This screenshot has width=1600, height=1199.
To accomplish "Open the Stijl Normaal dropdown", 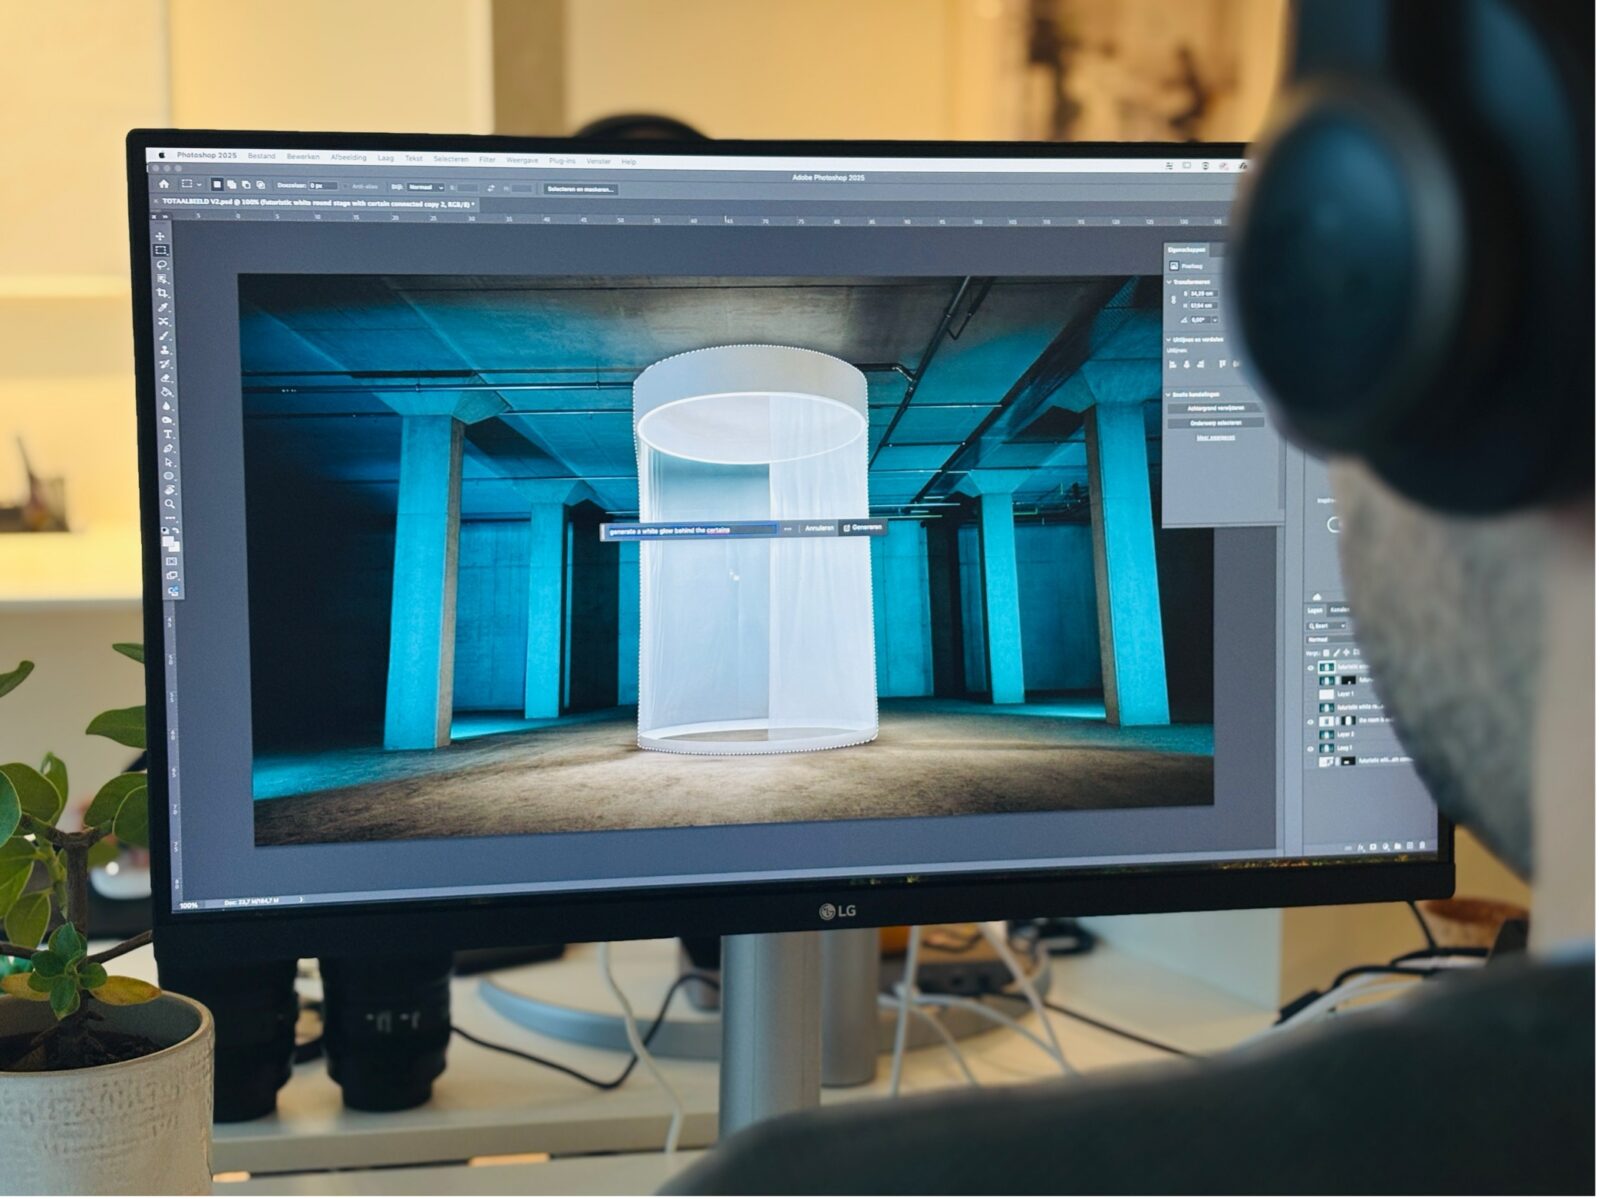I will point(426,186).
